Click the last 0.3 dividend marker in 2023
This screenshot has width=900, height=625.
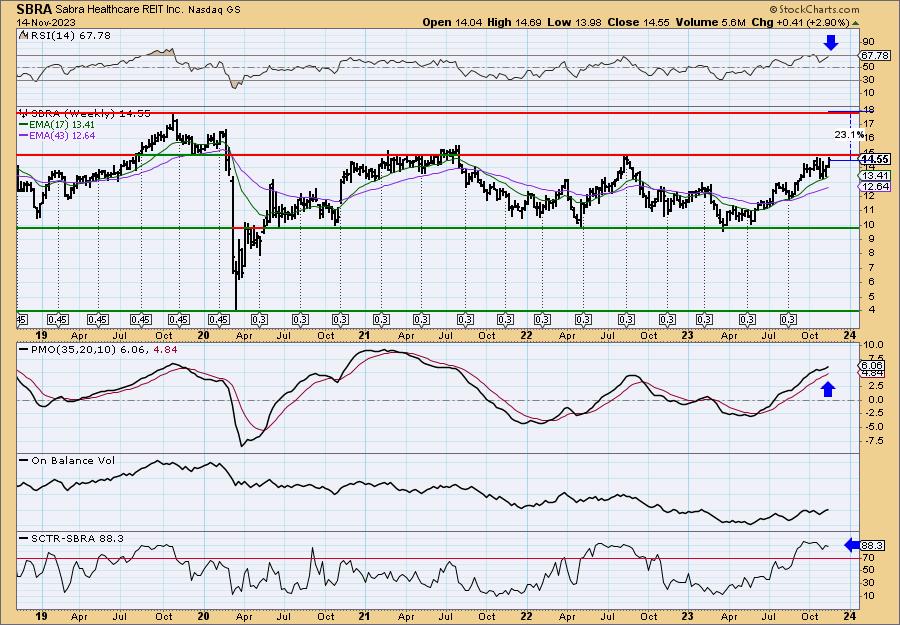789,319
